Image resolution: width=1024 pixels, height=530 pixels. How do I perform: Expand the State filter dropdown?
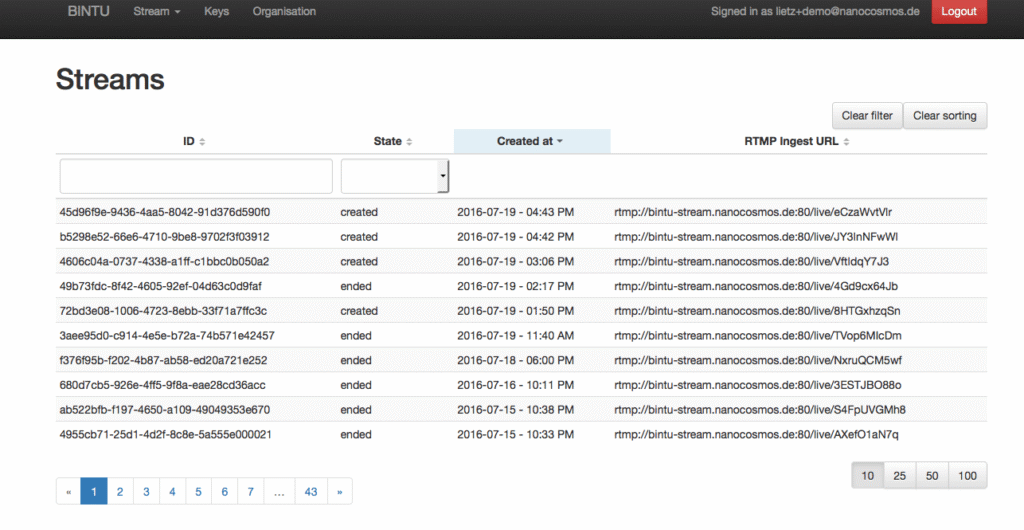[443, 177]
